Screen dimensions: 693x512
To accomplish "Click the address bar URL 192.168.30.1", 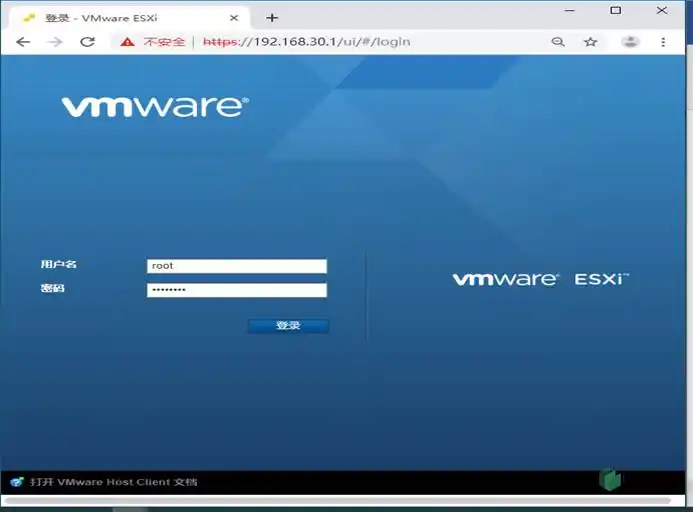I will (306, 42).
